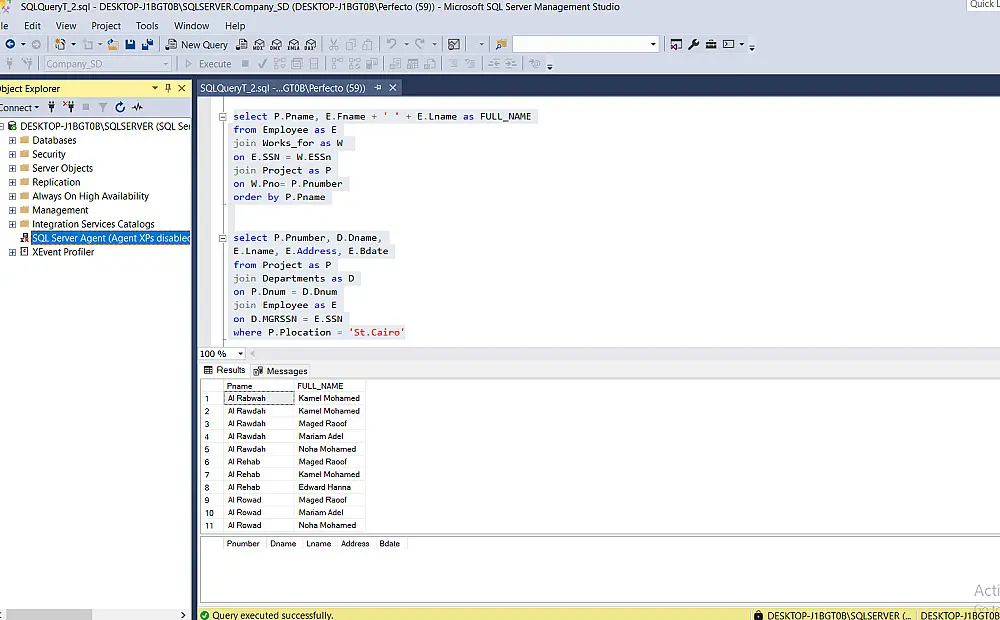Image resolution: width=1000 pixels, height=620 pixels.
Task: Click the Activity Monitor icon in toolbar
Action: 454,44
